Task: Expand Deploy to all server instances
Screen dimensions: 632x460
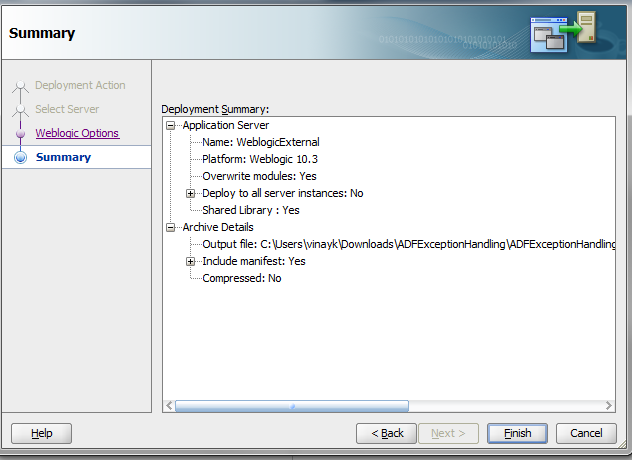Action: [190, 194]
